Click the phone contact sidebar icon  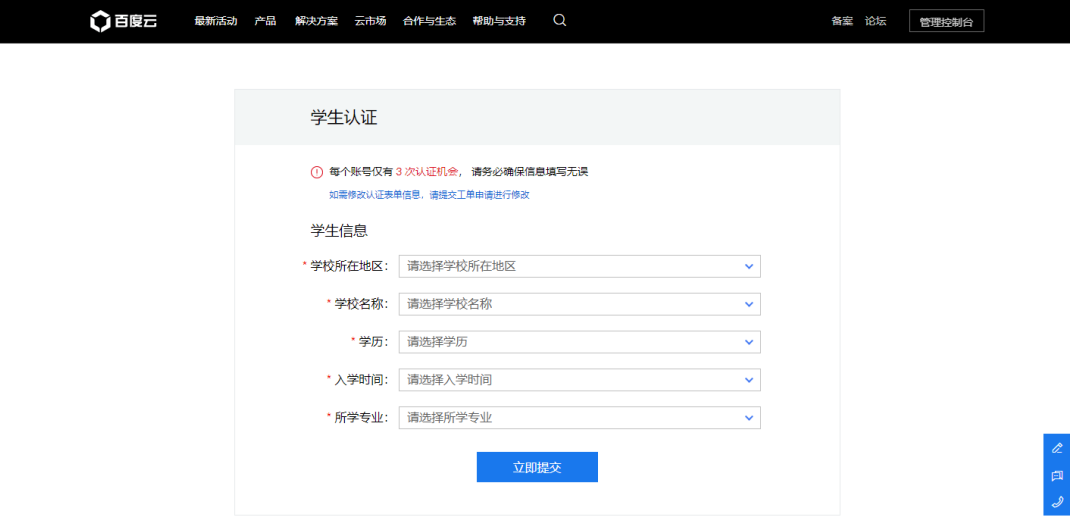(x=1057, y=502)
